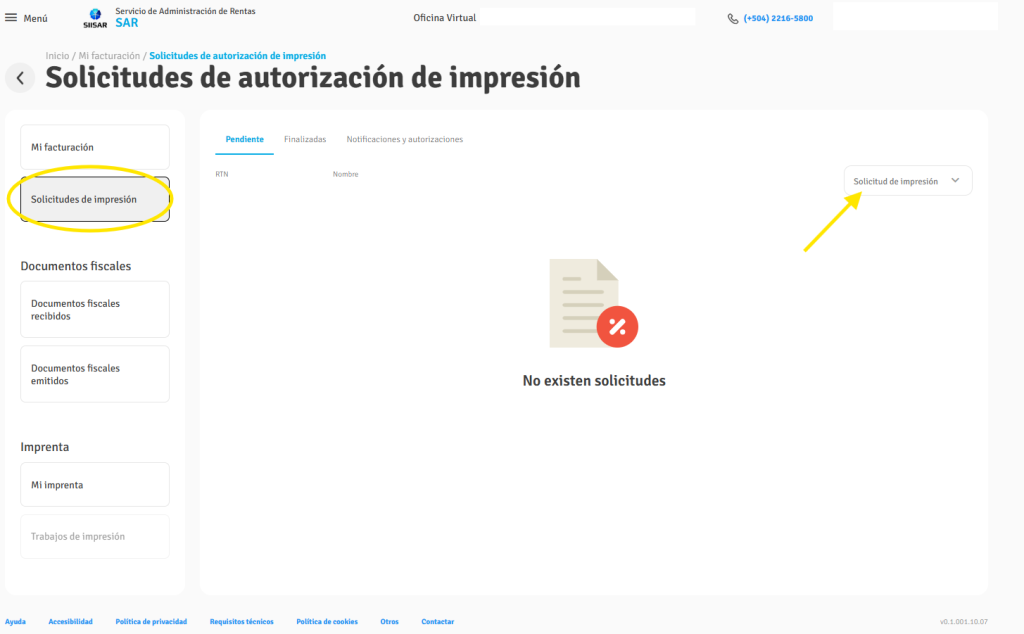1024x634 pixels.
Task: Click the SAR header title text
Action: click(127, 23)
